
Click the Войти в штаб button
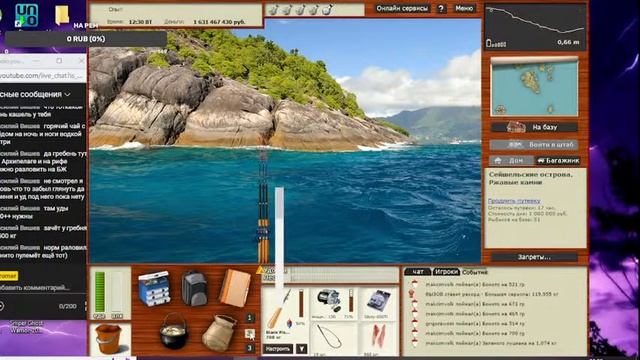click(534, 144)
